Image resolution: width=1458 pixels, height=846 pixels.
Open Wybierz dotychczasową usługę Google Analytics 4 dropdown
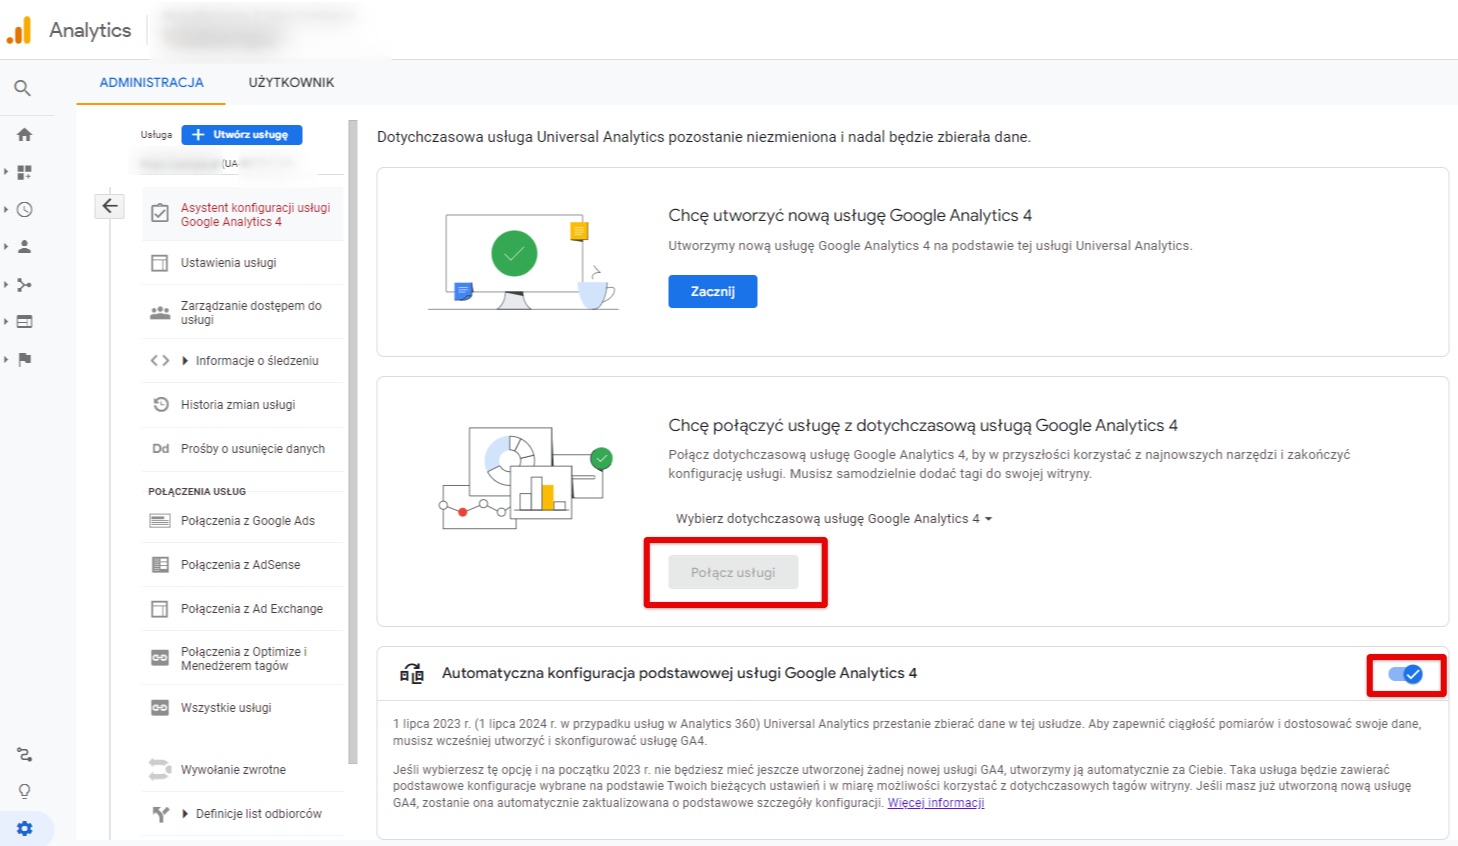(x=833, y=519)
